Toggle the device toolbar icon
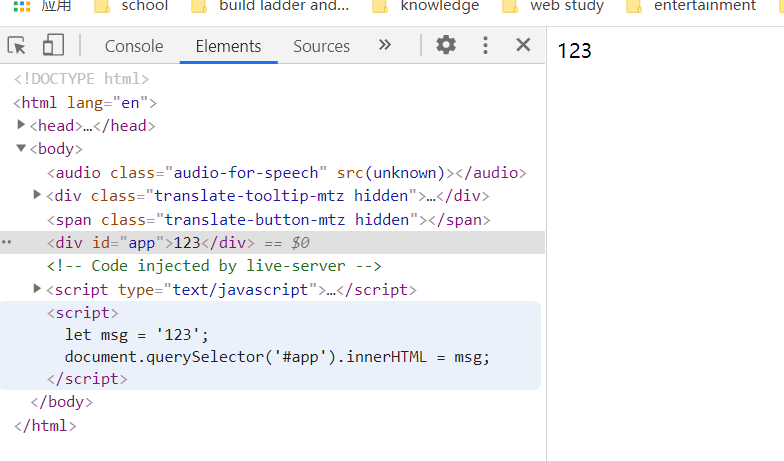 [53, 45]
